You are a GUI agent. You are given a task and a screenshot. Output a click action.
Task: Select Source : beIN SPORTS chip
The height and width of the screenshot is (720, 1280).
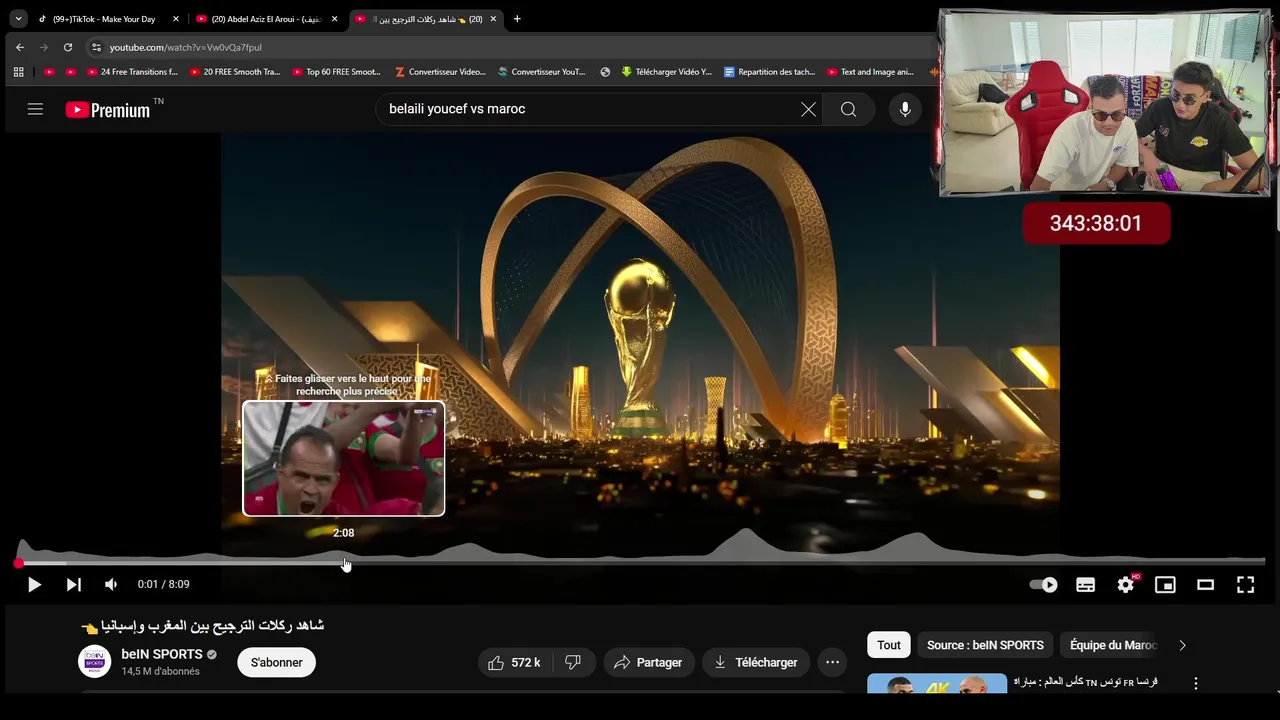pyautogui.click(x=985, y=645)
